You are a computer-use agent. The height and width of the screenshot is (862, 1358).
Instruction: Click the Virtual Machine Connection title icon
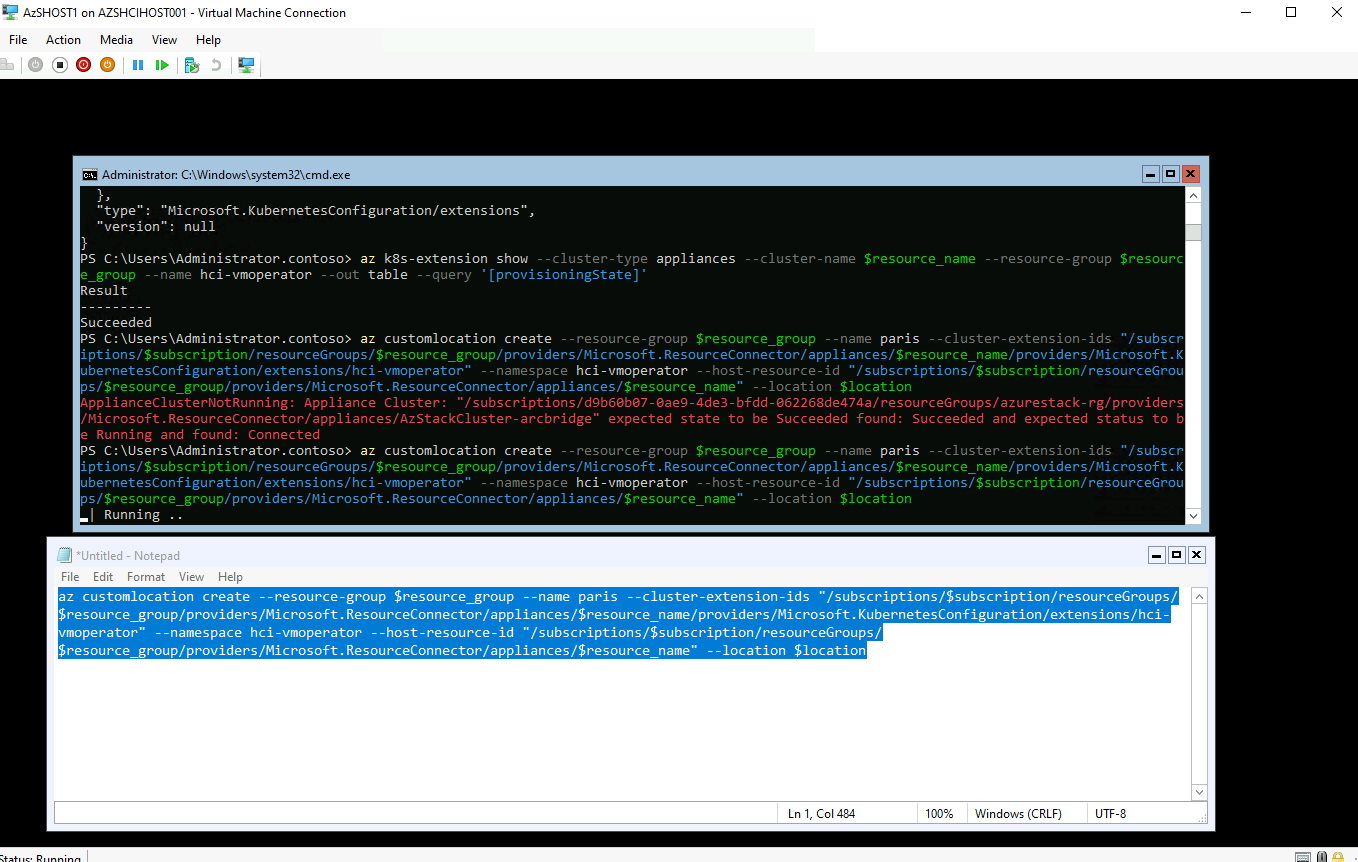coord(10,12)
